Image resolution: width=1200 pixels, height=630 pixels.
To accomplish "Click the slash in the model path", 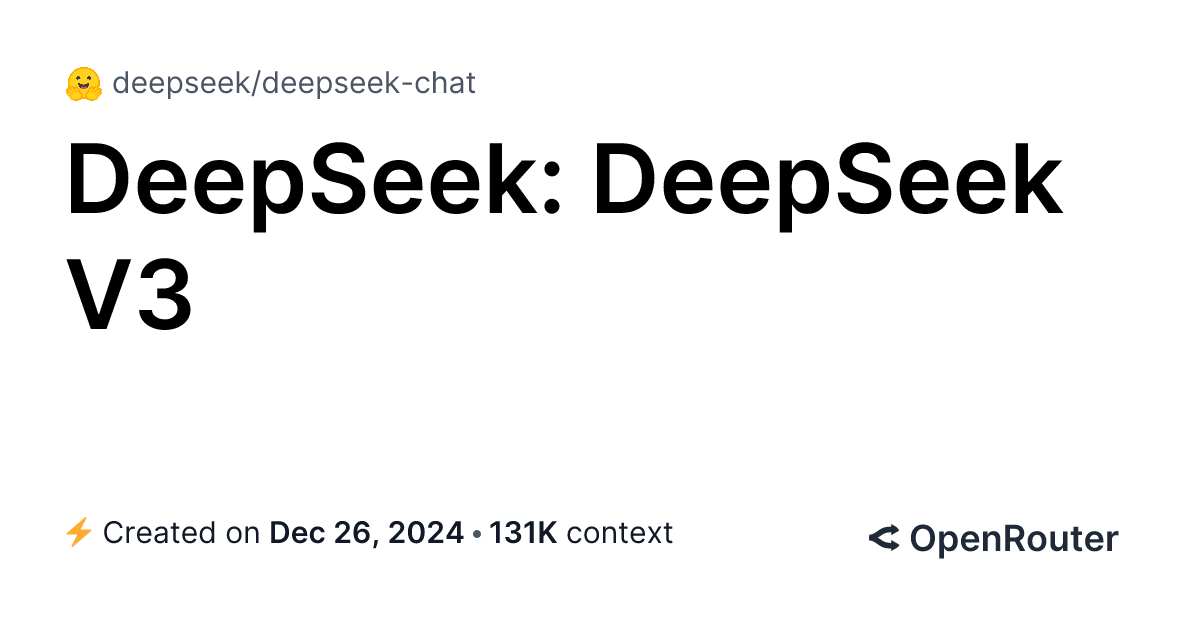I will (x=262, y=83).
